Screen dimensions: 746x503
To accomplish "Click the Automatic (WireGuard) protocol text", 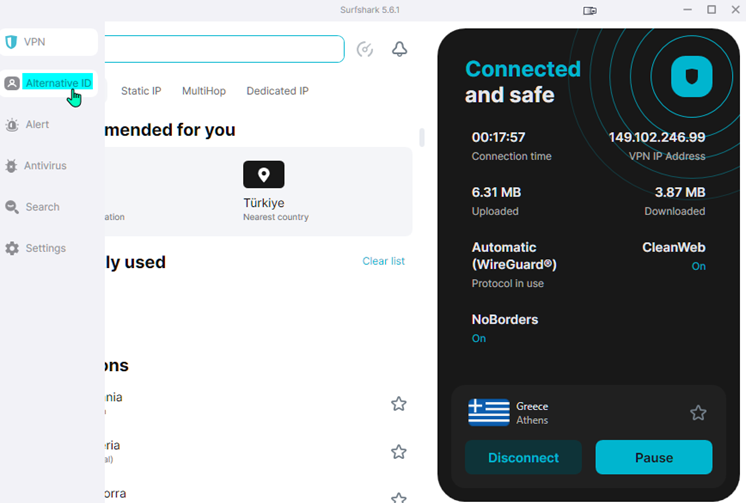I will pyautogui.click(x=514, y=256).
